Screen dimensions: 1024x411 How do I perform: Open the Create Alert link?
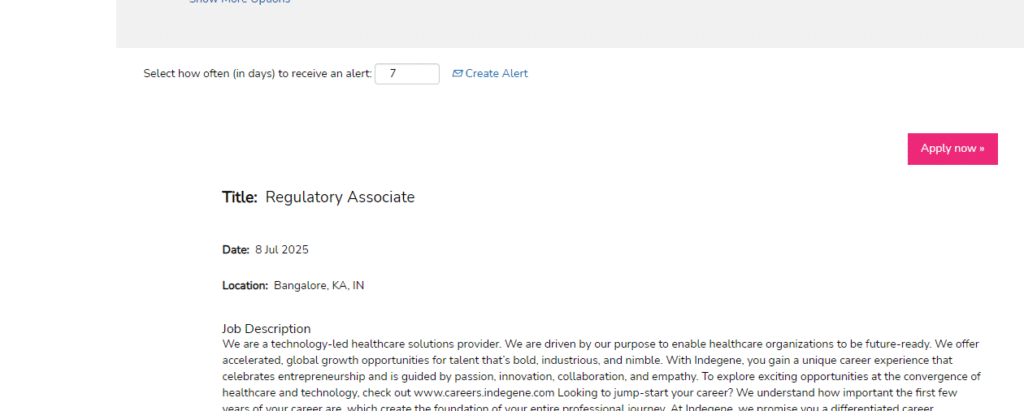coord(496,74)
